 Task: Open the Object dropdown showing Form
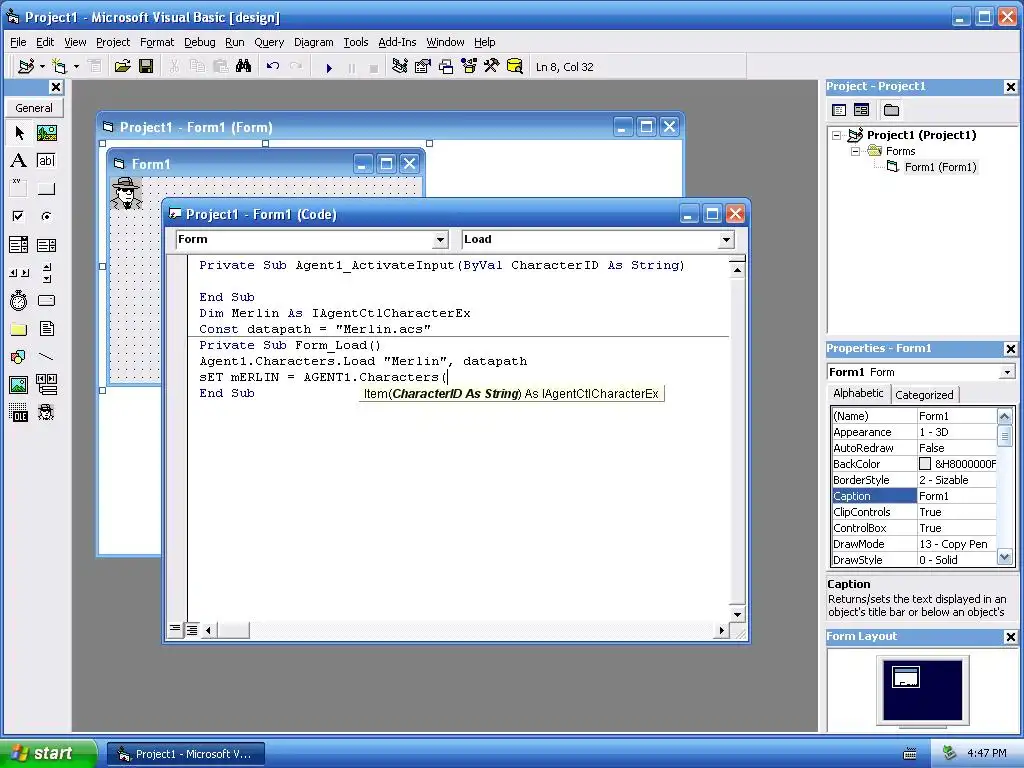point(440,240)
